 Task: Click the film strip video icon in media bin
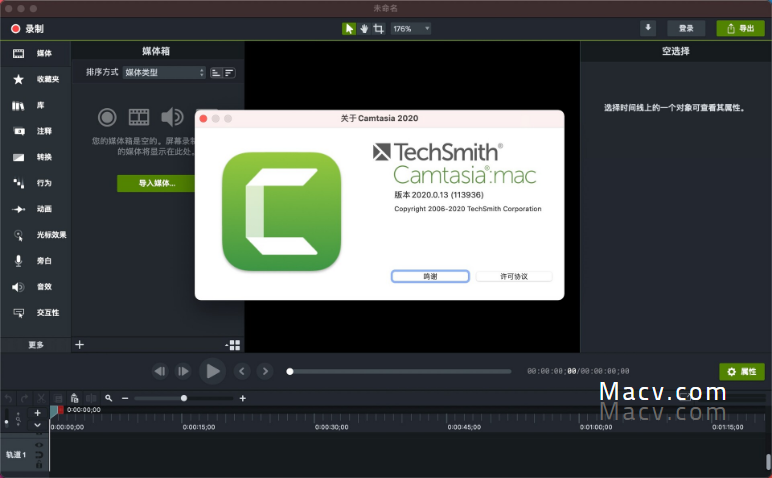[139, 117]
